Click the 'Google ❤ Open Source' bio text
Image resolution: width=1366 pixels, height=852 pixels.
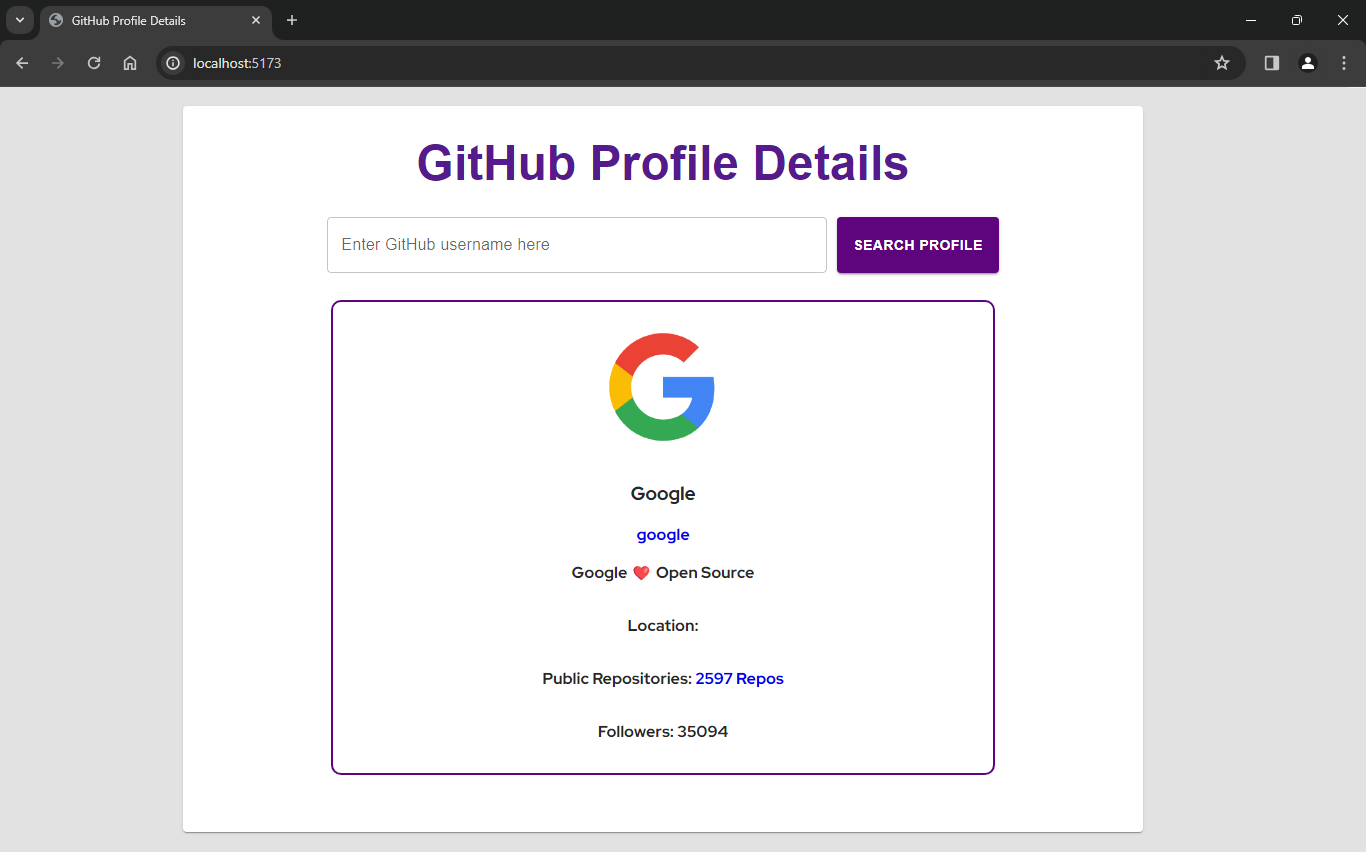[663, 573]
